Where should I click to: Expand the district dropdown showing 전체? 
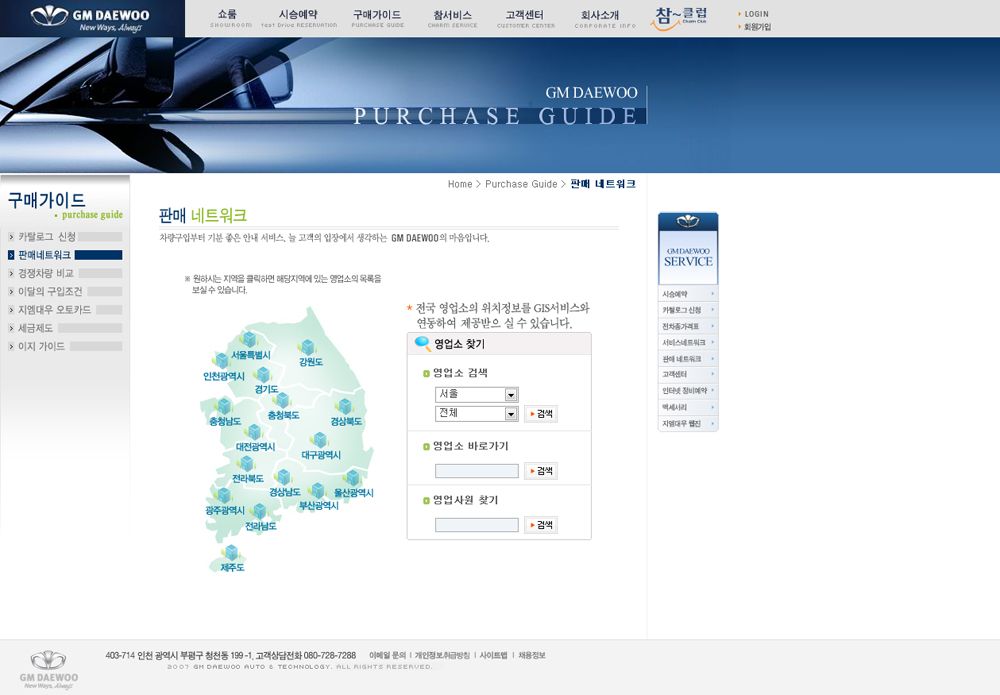point(476,414)
